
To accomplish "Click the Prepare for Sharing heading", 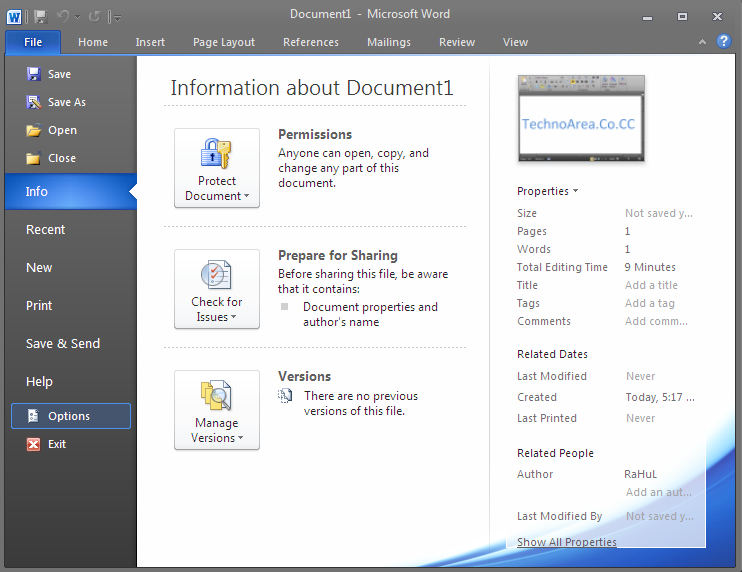I will 338,255.
